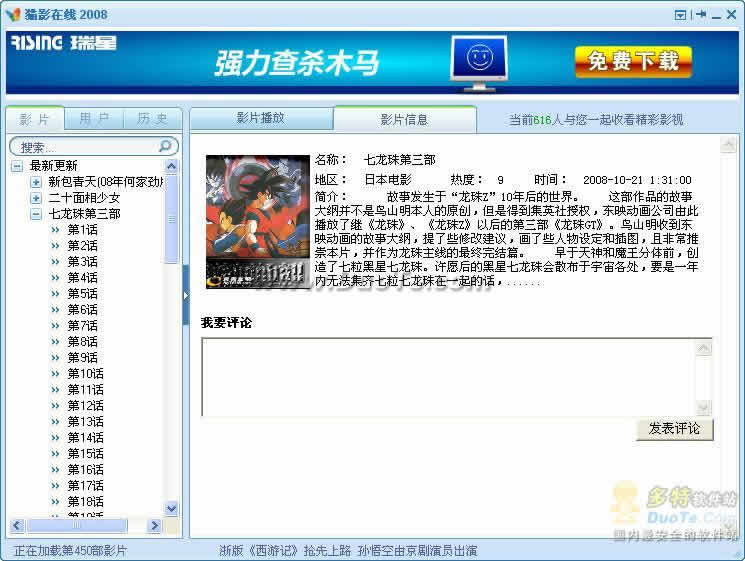The width and height of the screenshot is (745, 561).
Task: Click the pin window icon
Action: [x=701, y=14]
